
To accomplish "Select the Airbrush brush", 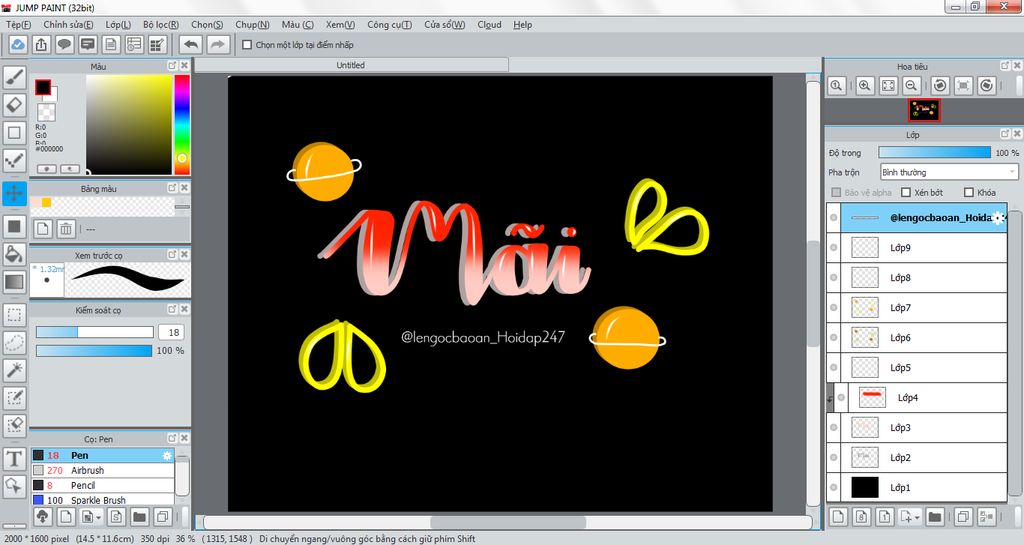I will click(x=103, y=471).
